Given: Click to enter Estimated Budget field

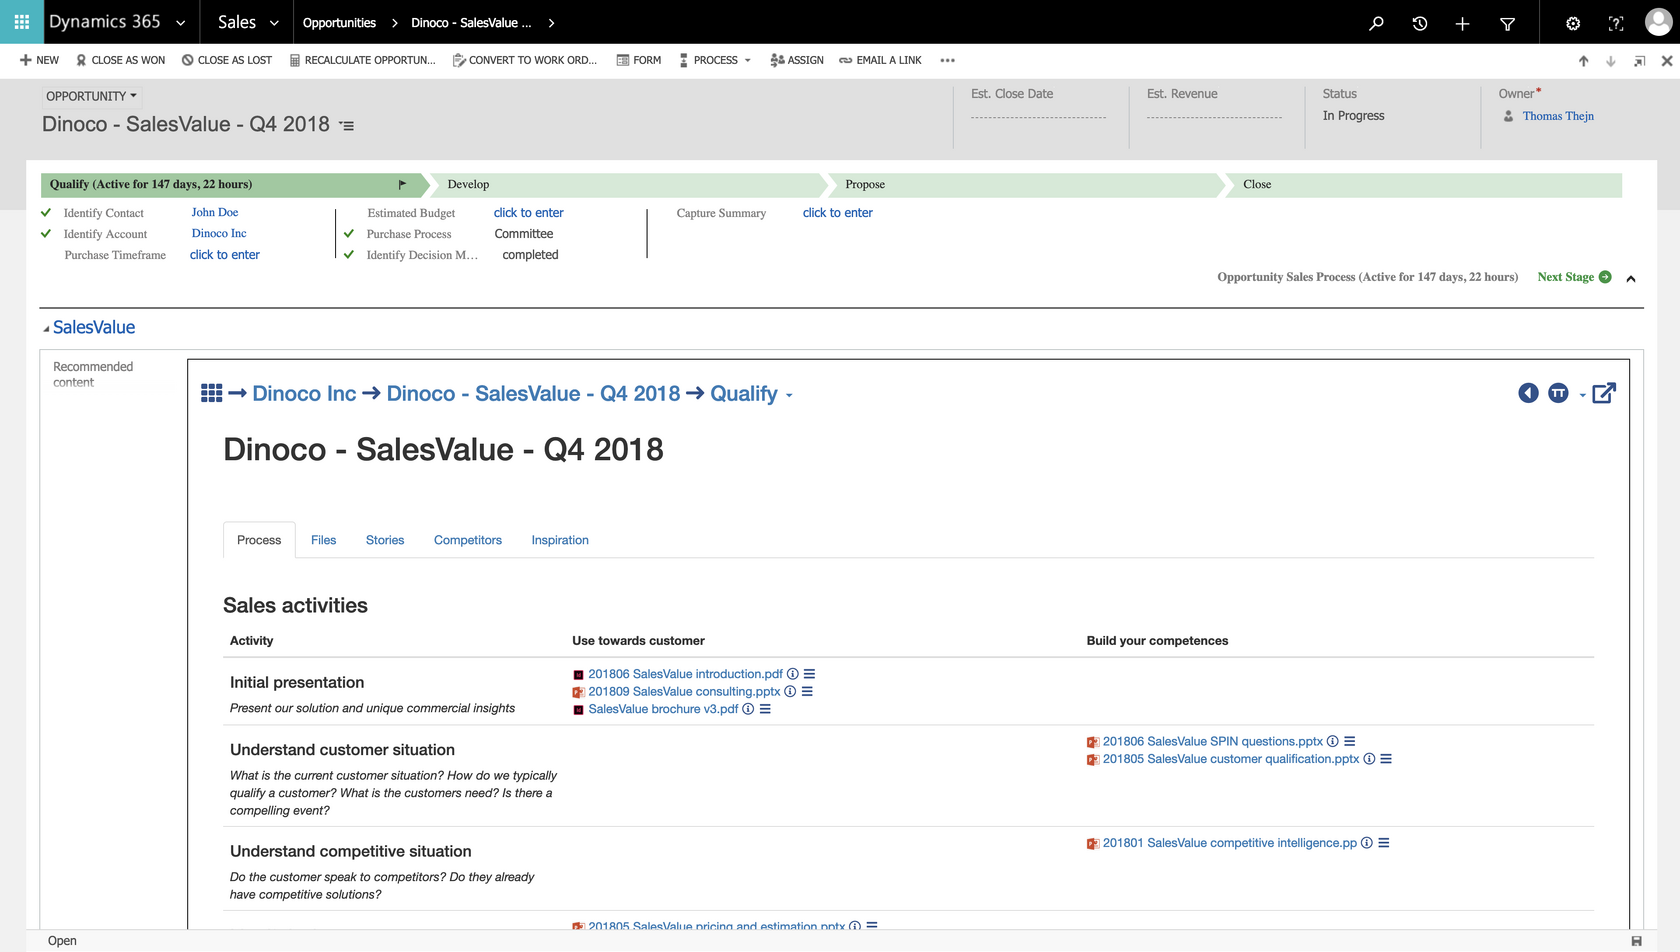Looking at the screenshot, I should point(528,213).
